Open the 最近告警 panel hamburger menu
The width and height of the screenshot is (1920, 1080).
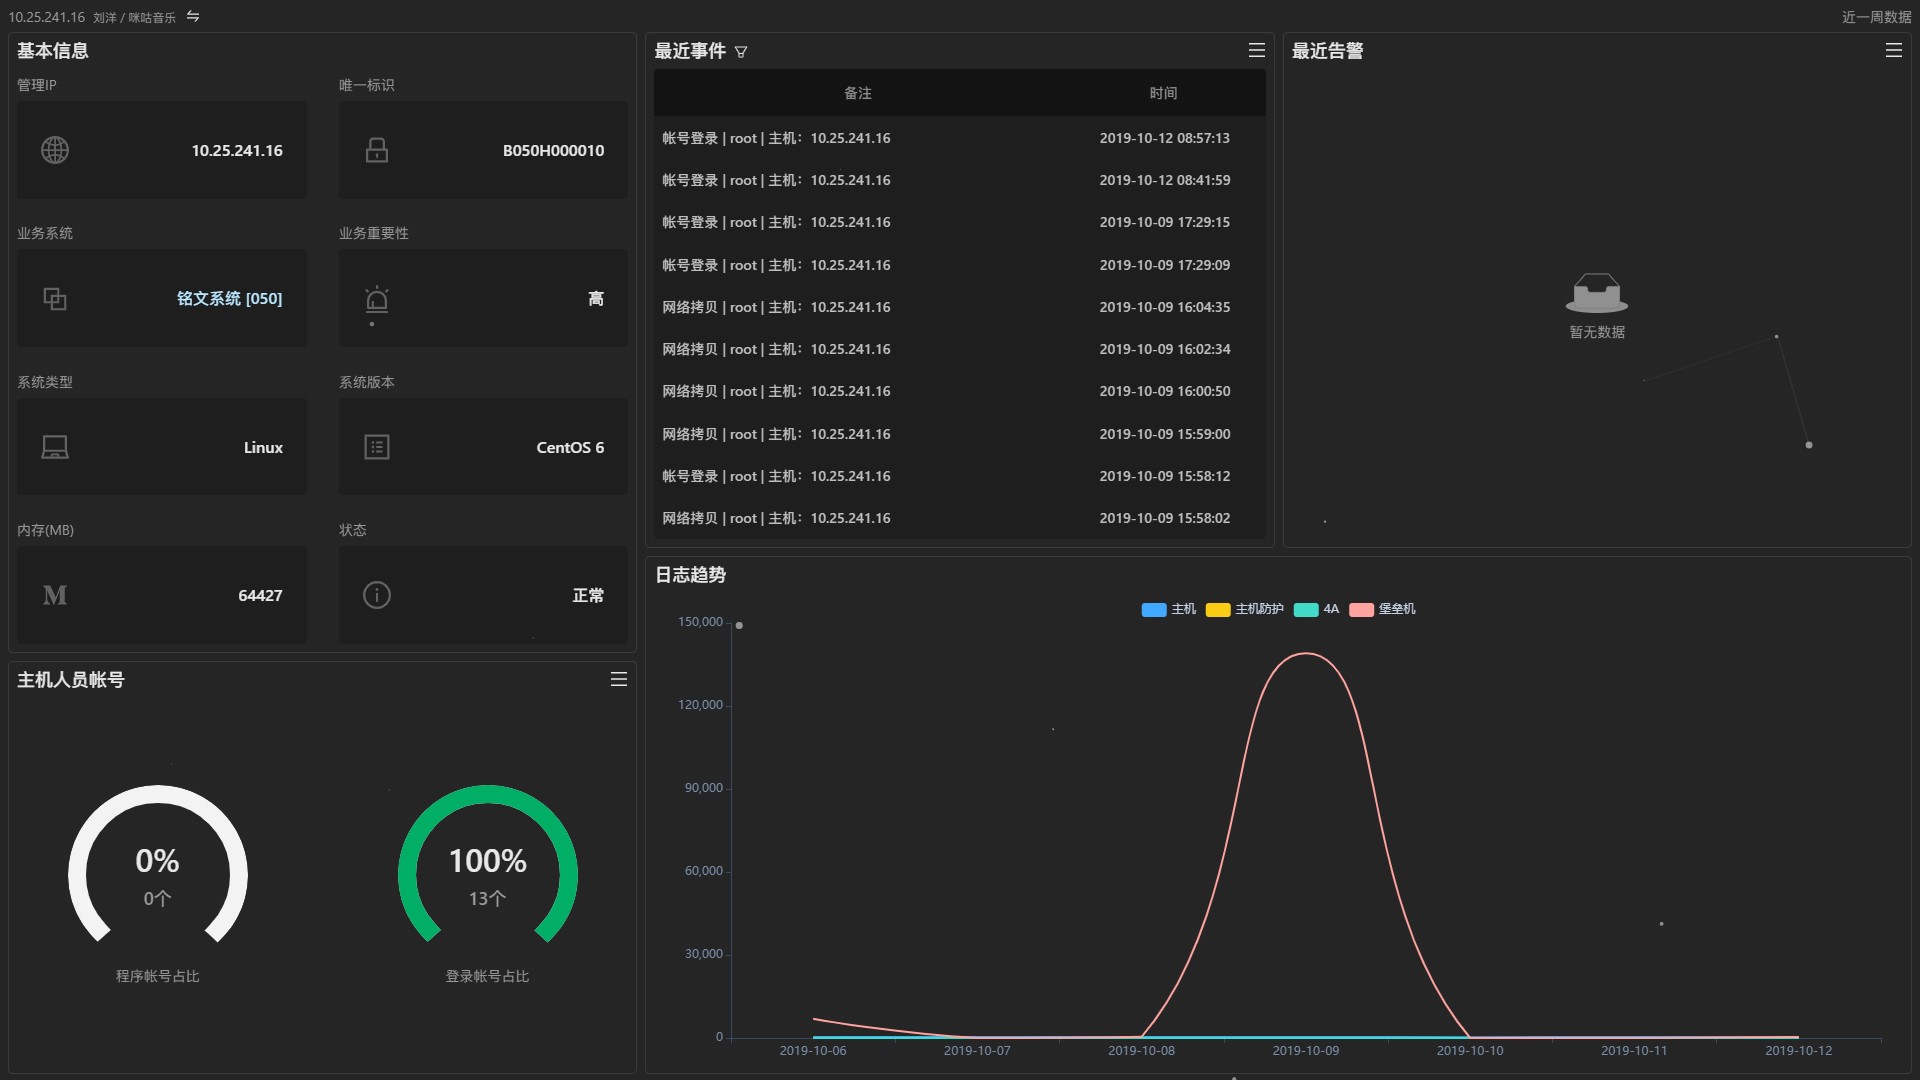pyautogui.click(x=1893, y=51)
